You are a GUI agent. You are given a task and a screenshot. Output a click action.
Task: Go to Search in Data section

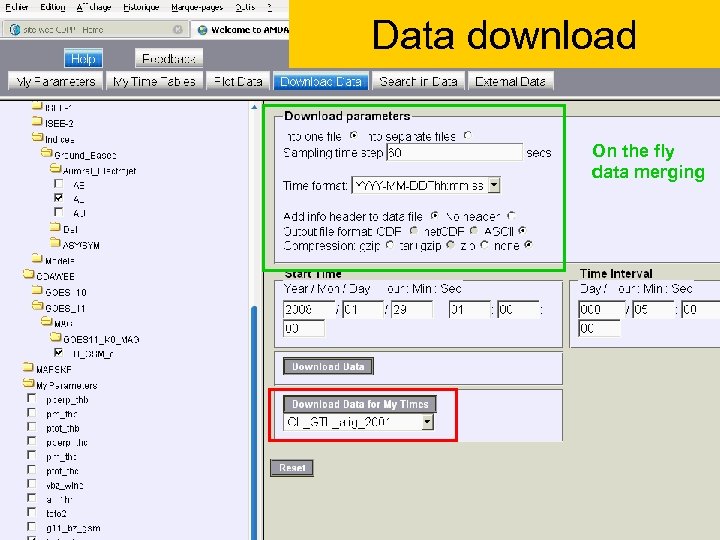[x=418, y=81]
